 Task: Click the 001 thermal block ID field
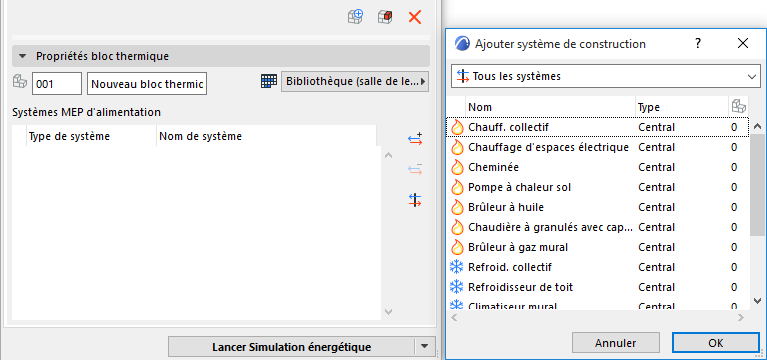click(57, 84)
